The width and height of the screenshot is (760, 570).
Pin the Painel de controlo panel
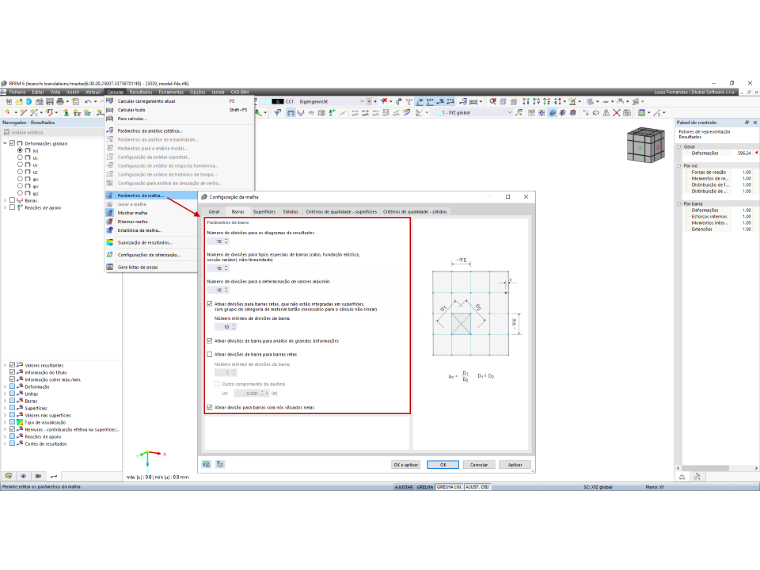pos(746,123)
